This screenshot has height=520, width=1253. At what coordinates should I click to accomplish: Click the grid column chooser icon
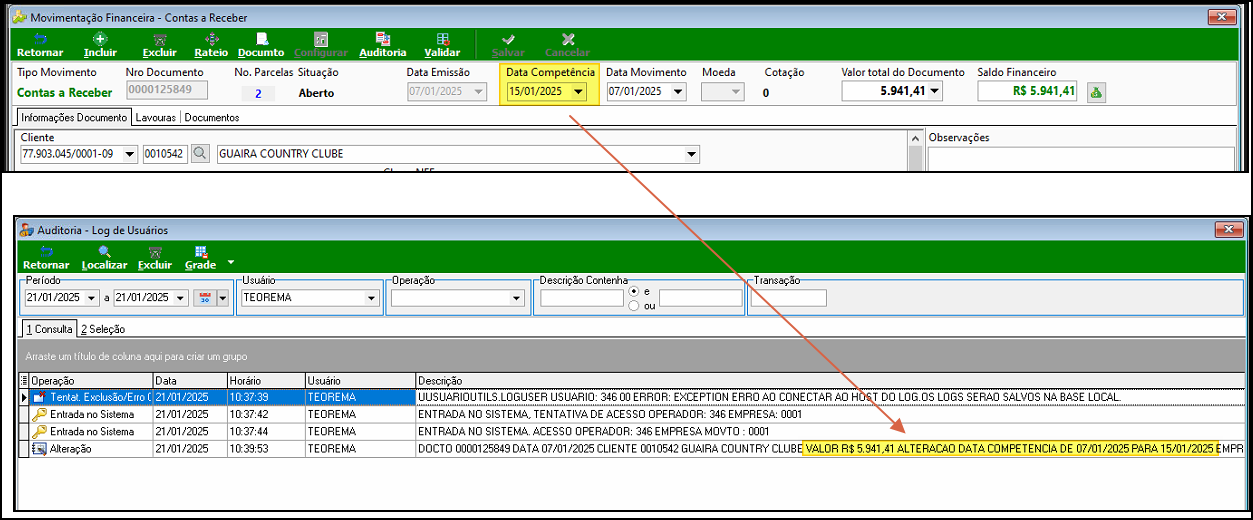(x=24, y=381)
